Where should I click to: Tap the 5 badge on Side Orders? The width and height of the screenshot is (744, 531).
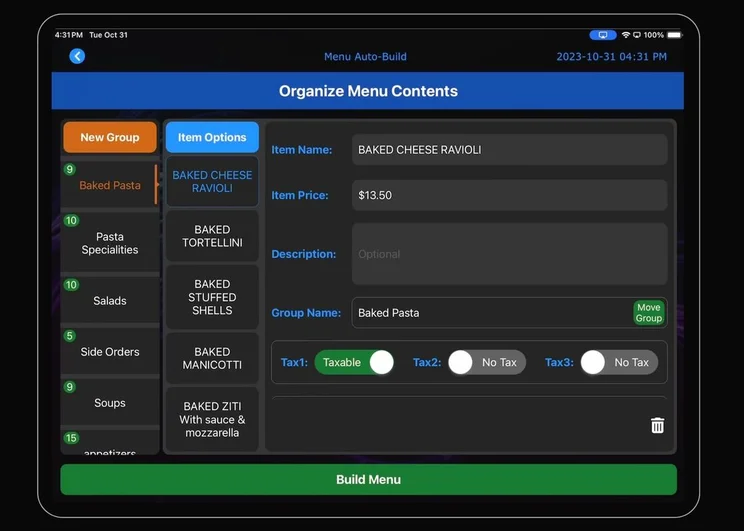(x=70, y=336)
